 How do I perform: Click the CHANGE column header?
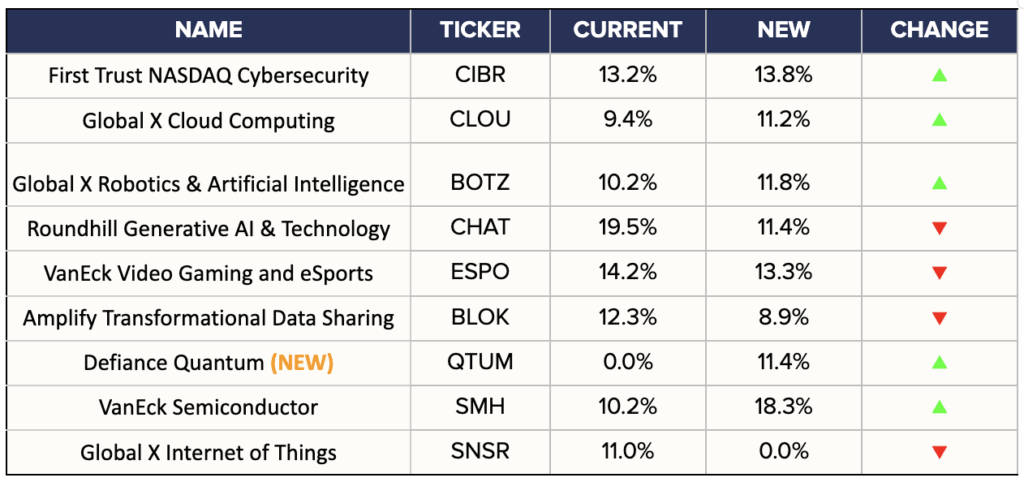[x=939, y=30]
